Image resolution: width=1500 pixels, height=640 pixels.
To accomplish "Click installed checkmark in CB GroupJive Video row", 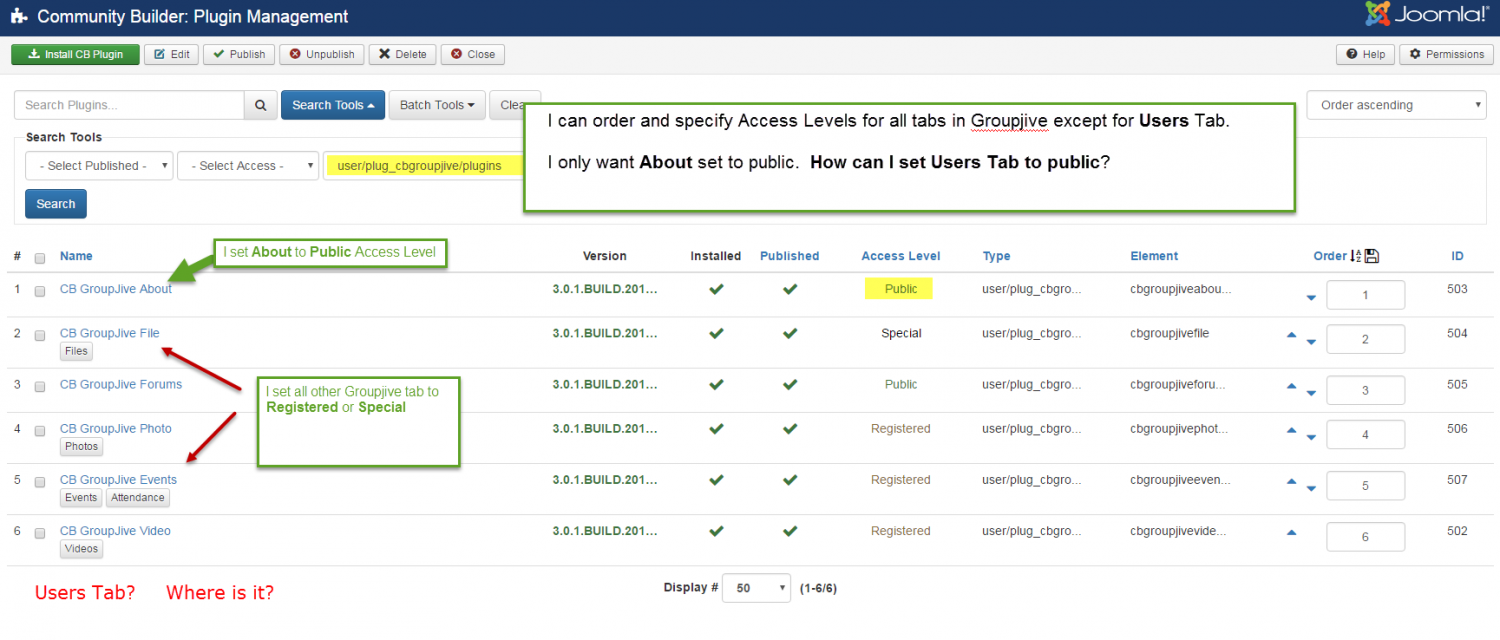I will pyautogui.click(x=716, y=531).
